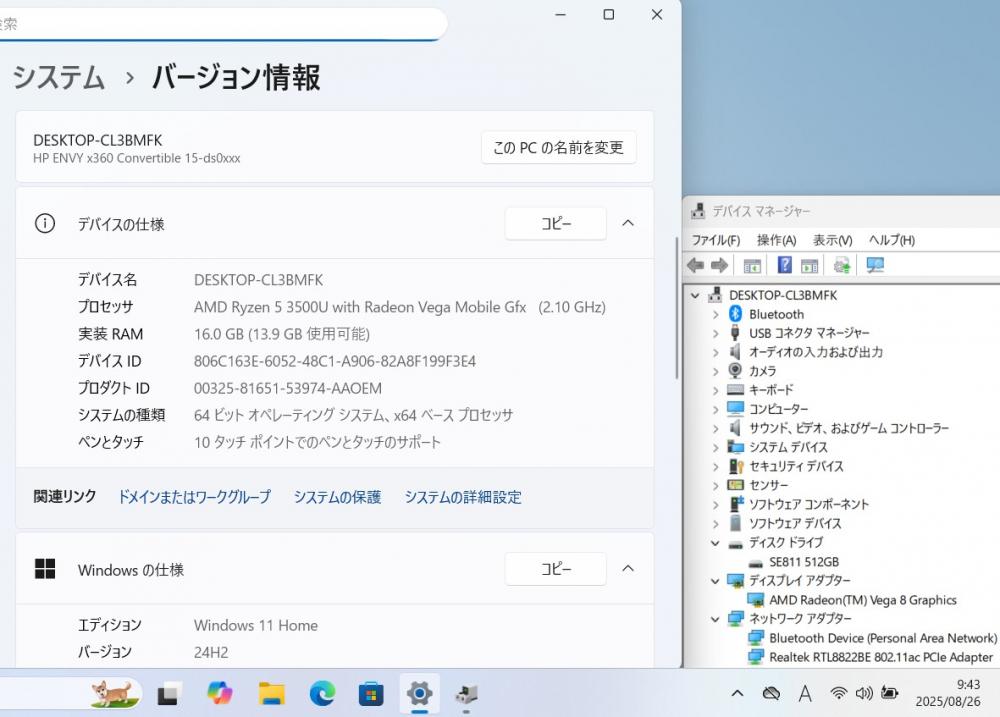The height and width of the screenshot is (717, 1000).
Task: Expand the キーボード node
Action: pyautogui.click(x=715, y=390)
